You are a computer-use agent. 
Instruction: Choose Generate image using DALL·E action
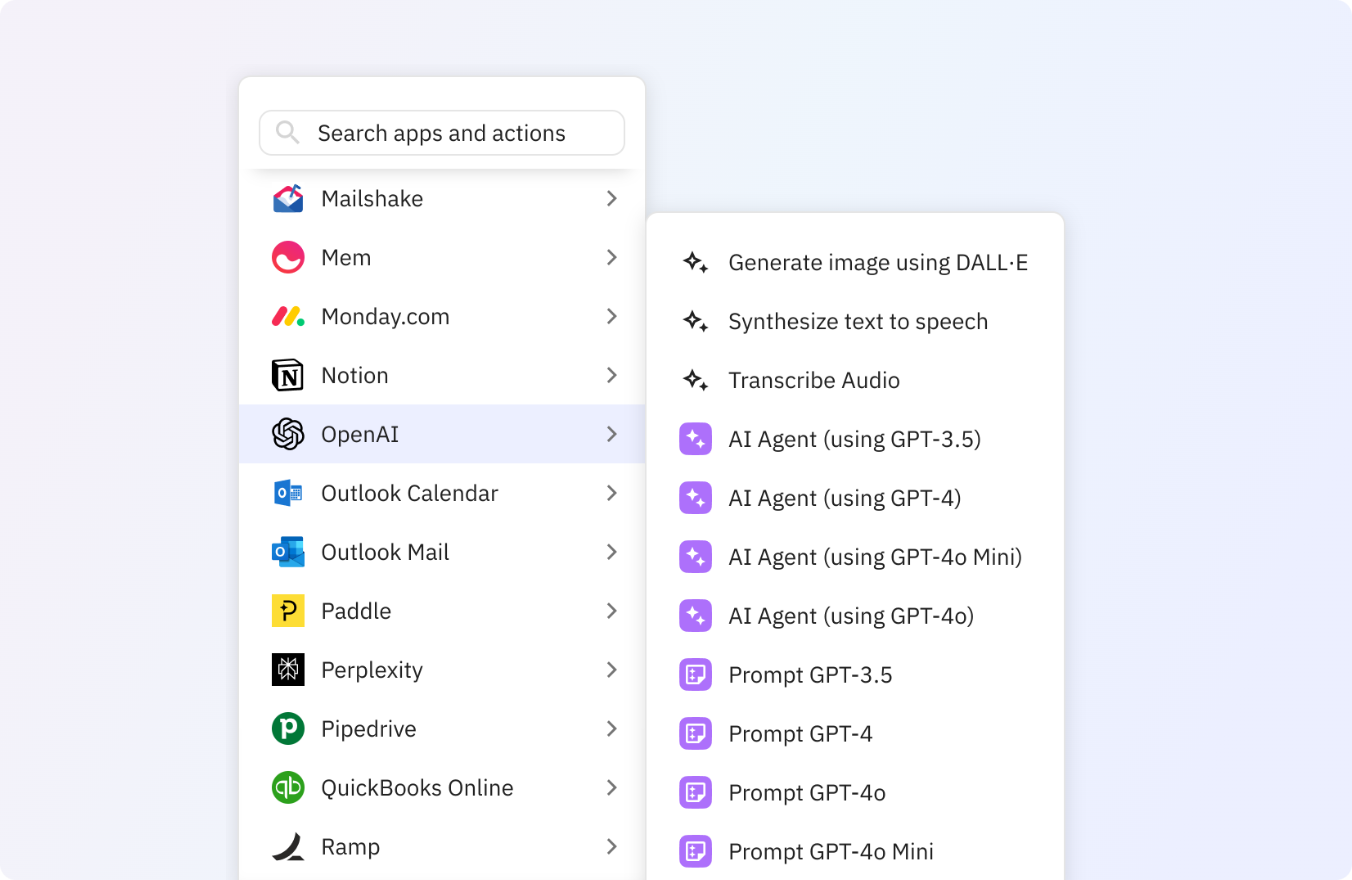[x=878, y=263]
